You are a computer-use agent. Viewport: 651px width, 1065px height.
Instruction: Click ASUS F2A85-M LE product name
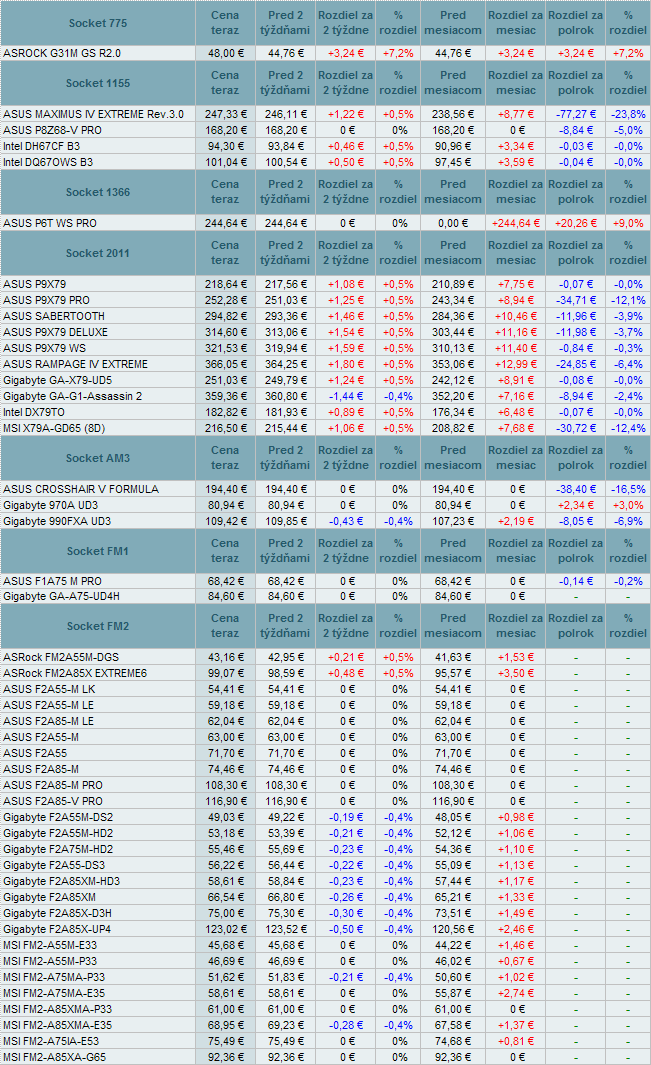click(48, 721)
